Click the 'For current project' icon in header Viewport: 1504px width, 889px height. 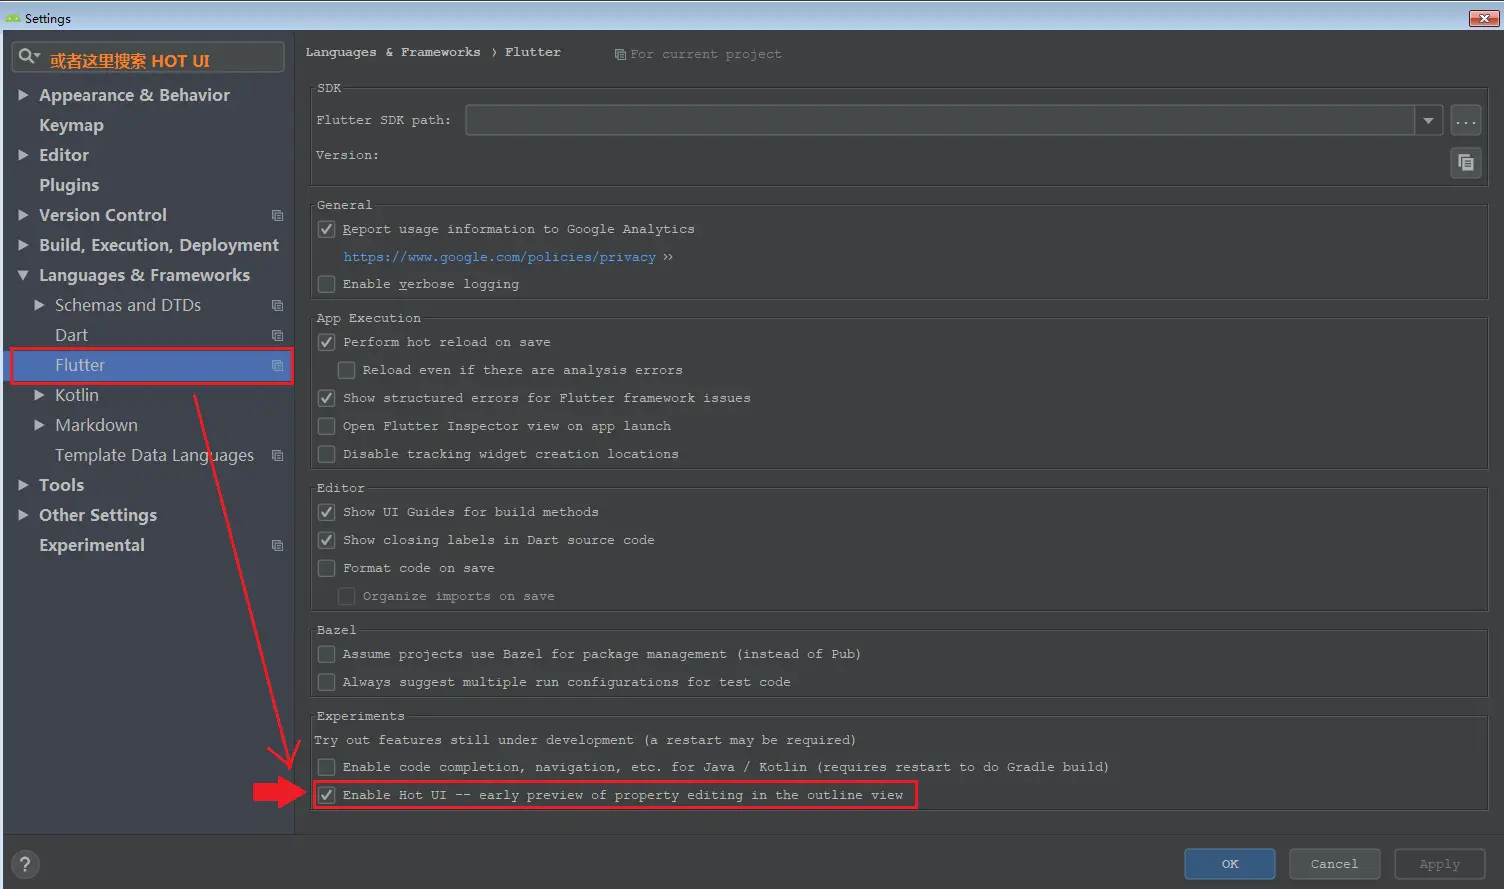[620, 54]
